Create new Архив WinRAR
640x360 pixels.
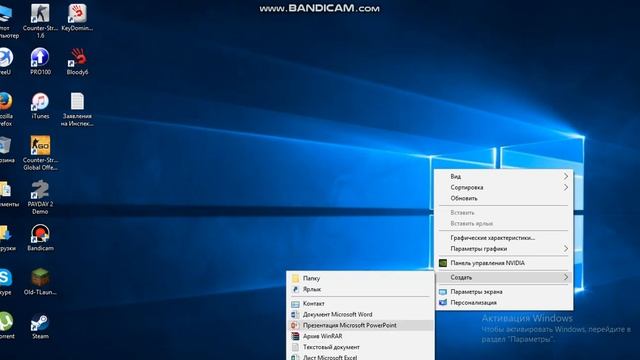pyautogui.click(x=360, y=336)
